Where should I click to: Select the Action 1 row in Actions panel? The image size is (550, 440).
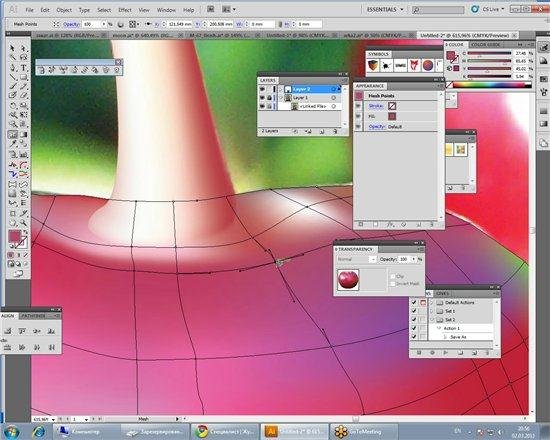pos(462,328)
